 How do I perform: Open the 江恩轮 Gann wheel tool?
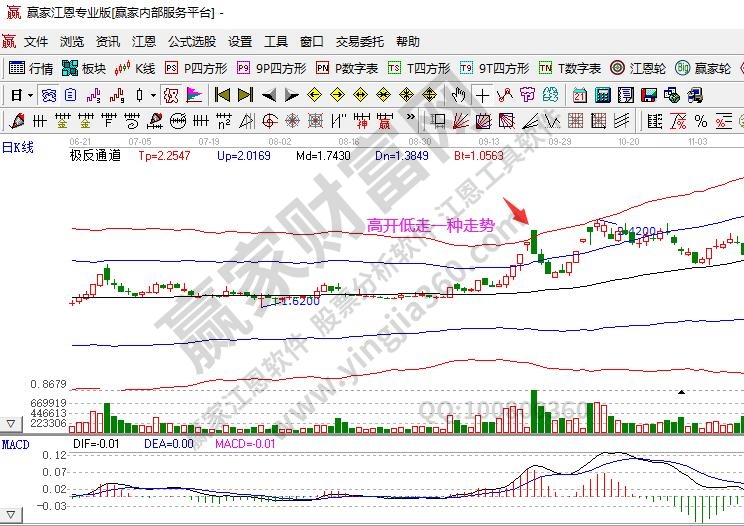pyautogui.click(x=638, y=69)
